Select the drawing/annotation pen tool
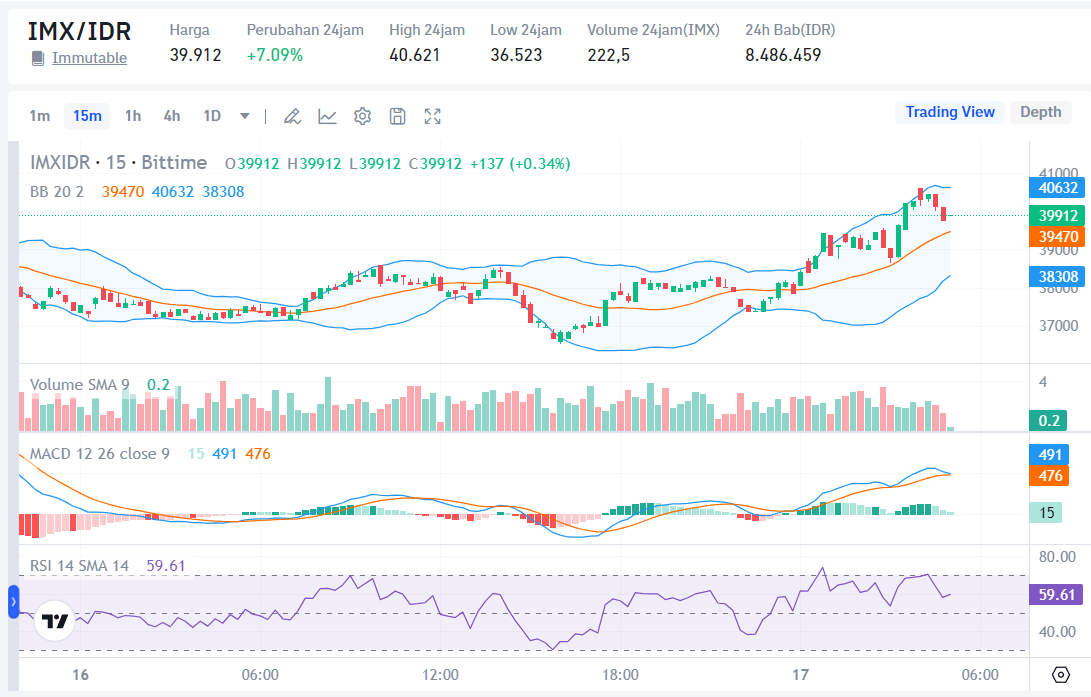This screenshot has width=1091, height=697. click(291, 116)
